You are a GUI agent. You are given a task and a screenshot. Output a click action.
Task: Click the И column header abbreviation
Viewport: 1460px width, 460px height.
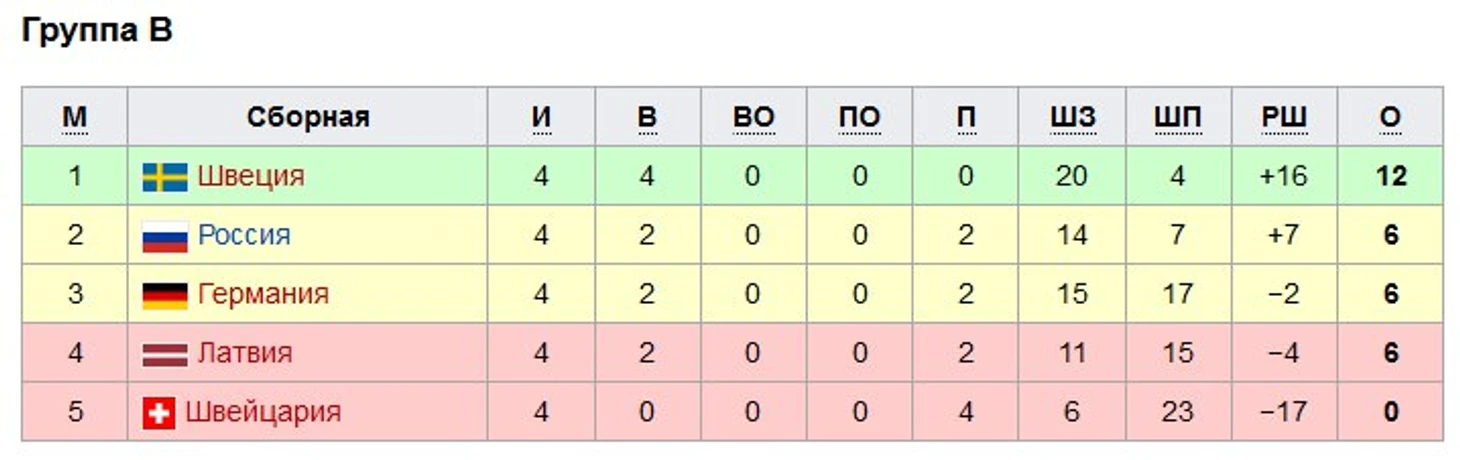(x=541, y=117)
